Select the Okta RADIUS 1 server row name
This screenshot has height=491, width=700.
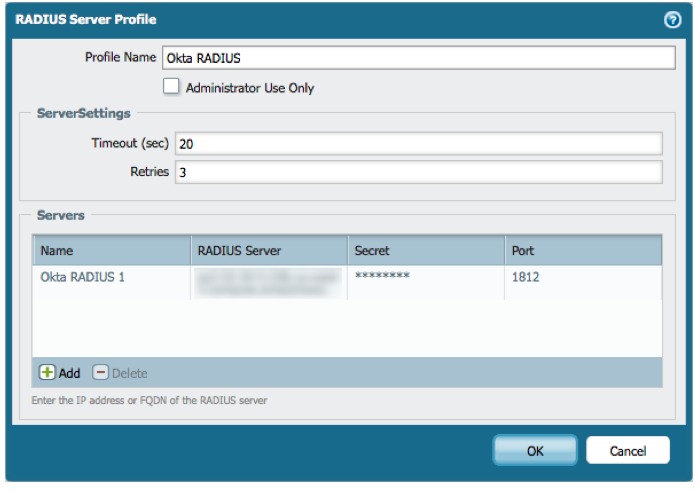click(83, 277)
